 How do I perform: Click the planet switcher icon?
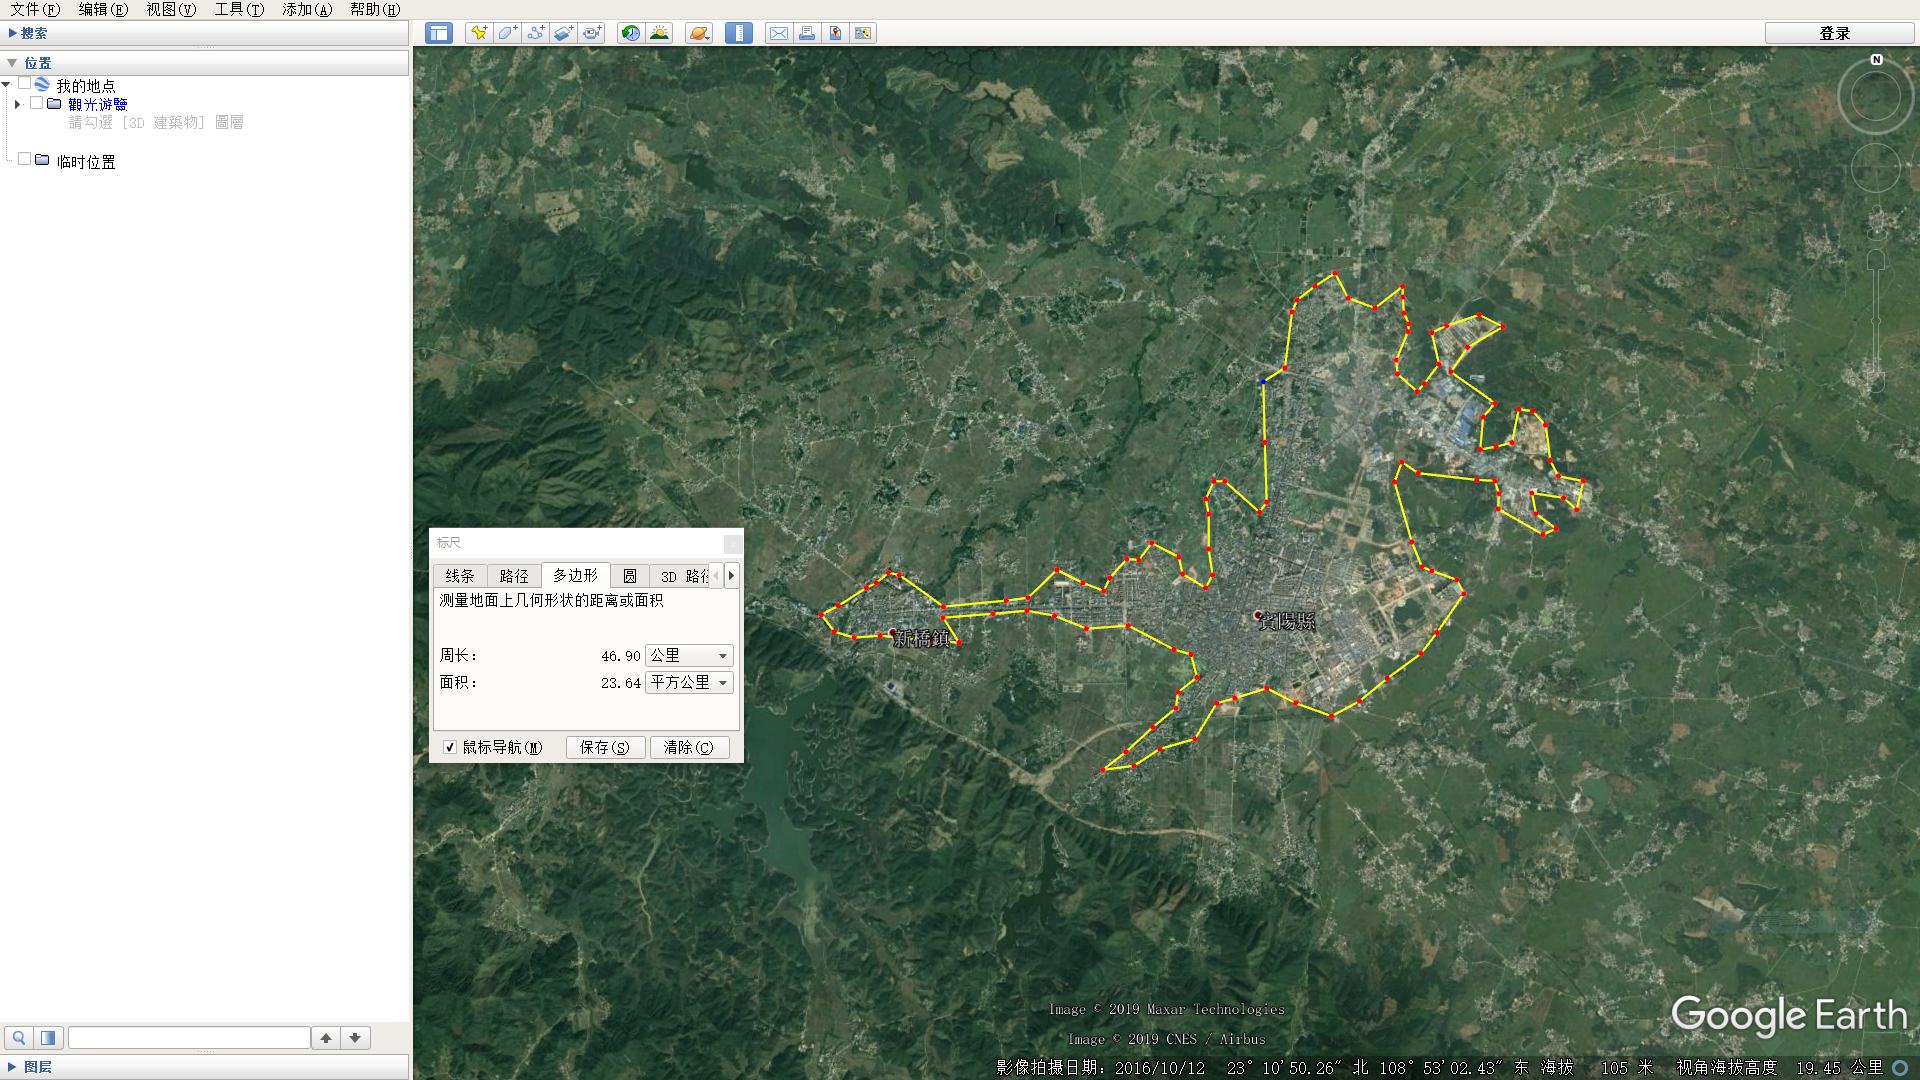pyautogui.click(x=699, y=33)
